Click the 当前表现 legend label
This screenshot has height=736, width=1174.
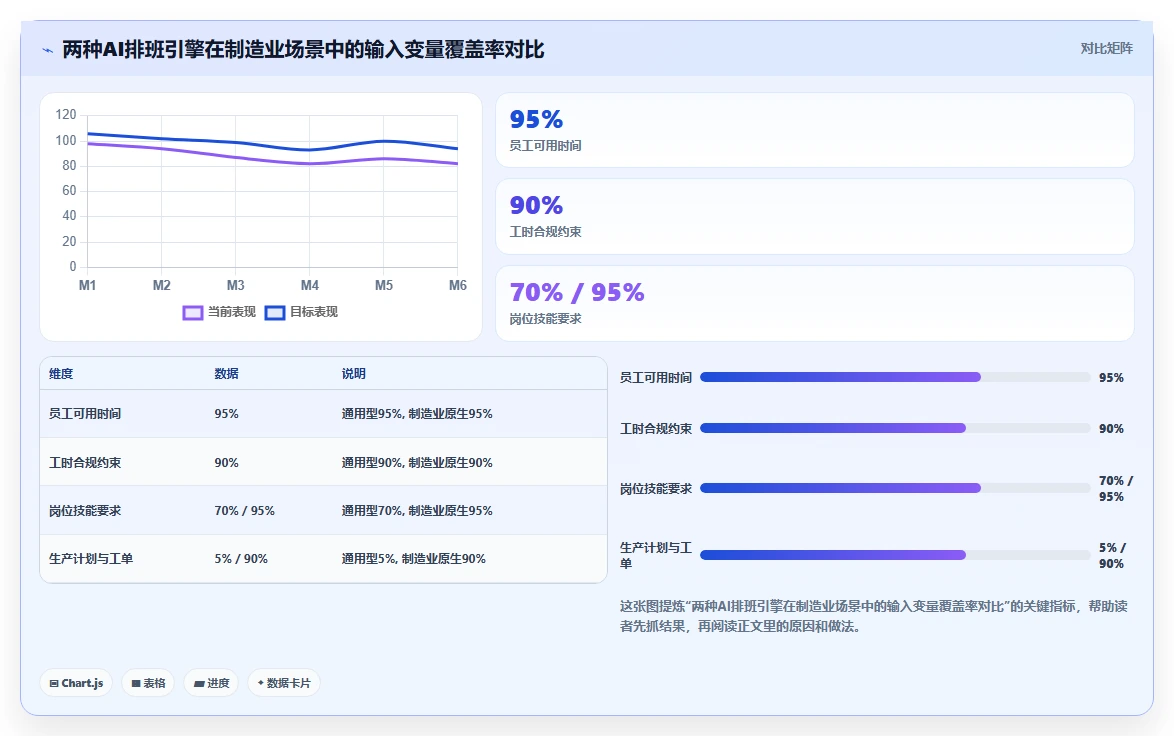point(231,311)
